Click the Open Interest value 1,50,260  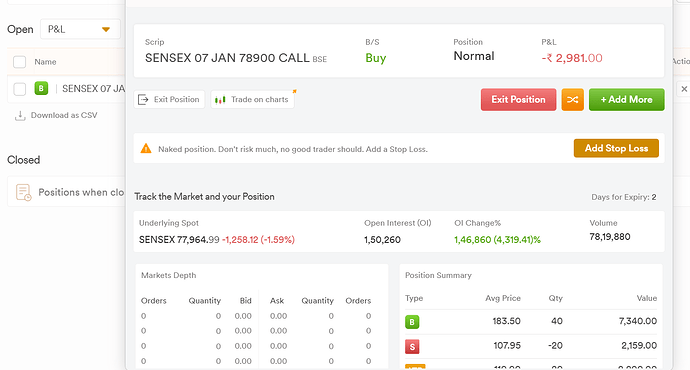point(382,240)
